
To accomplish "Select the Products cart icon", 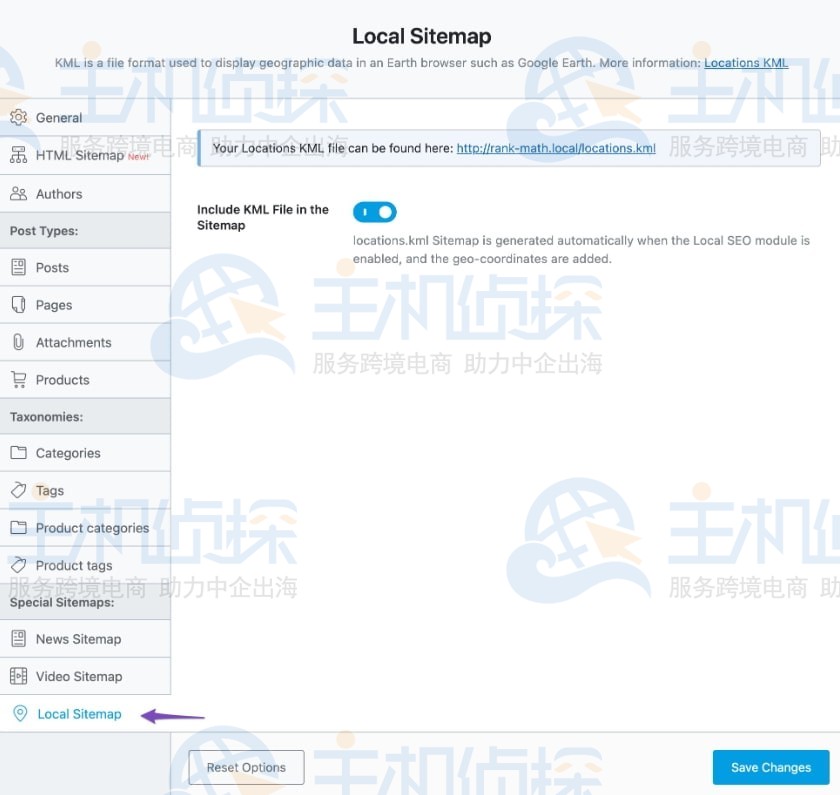I will coord(21,379).
